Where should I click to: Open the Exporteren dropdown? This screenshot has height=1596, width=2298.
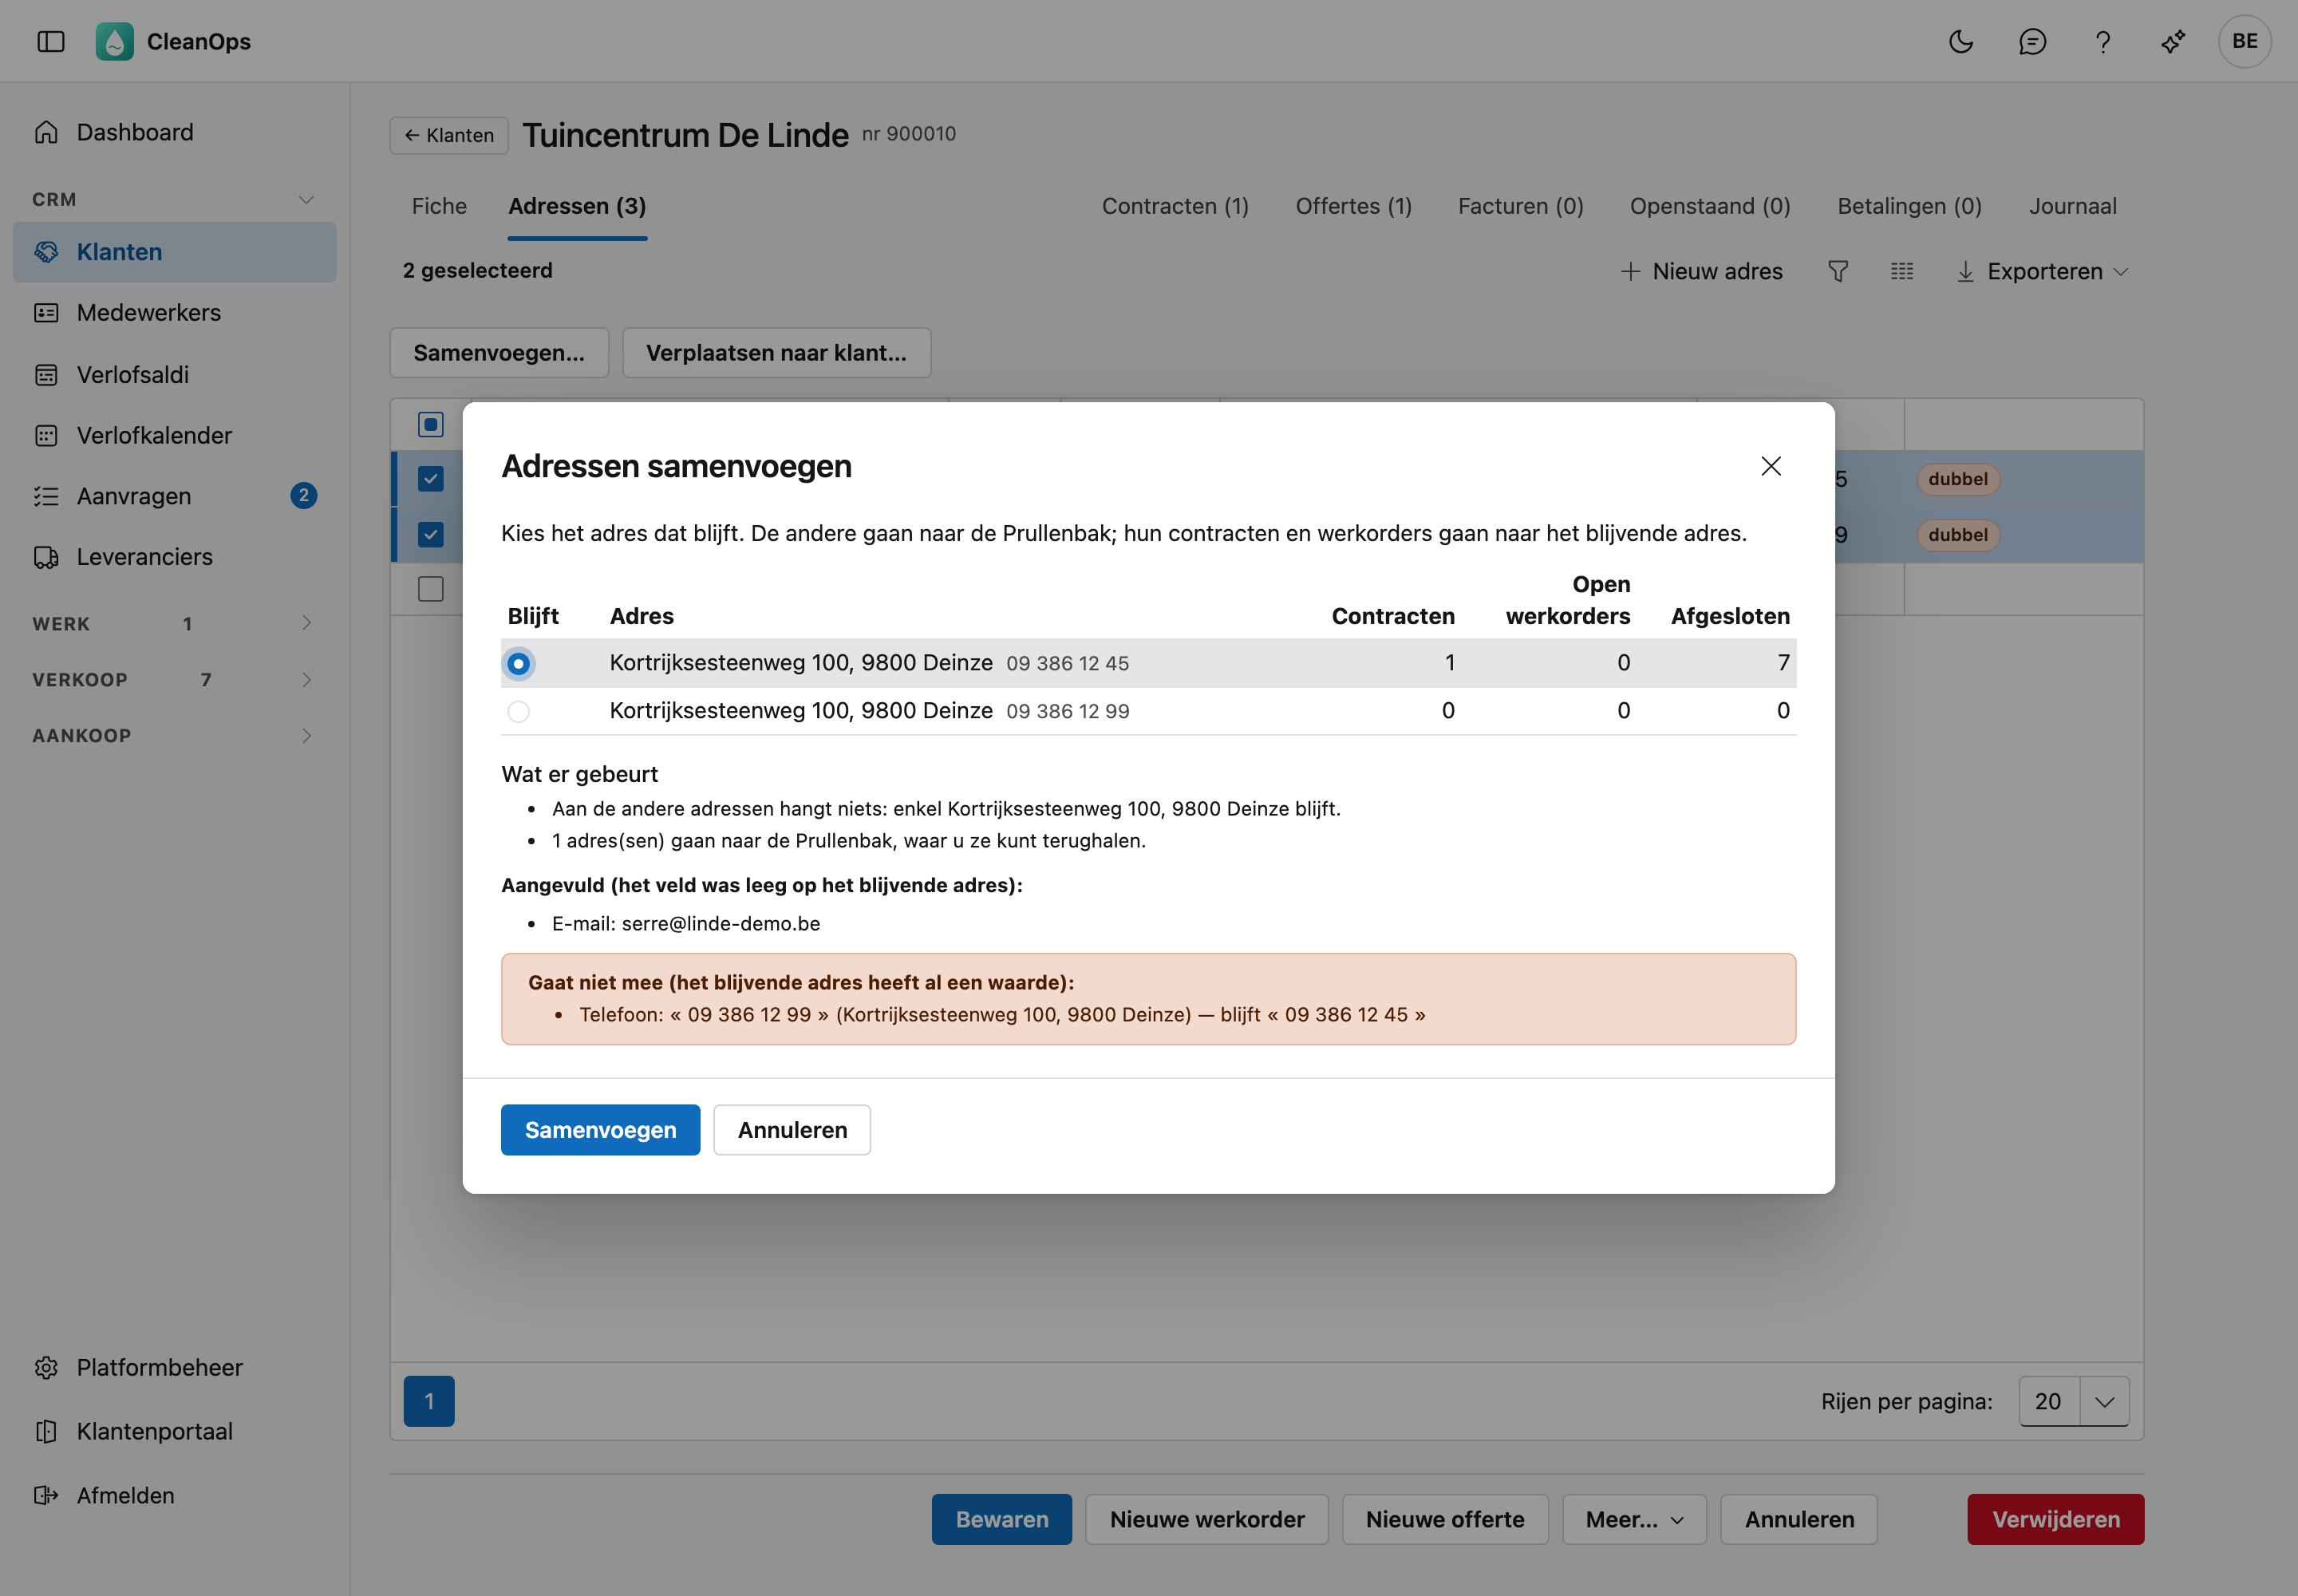pyautogui.click(x=2042, y=271)
